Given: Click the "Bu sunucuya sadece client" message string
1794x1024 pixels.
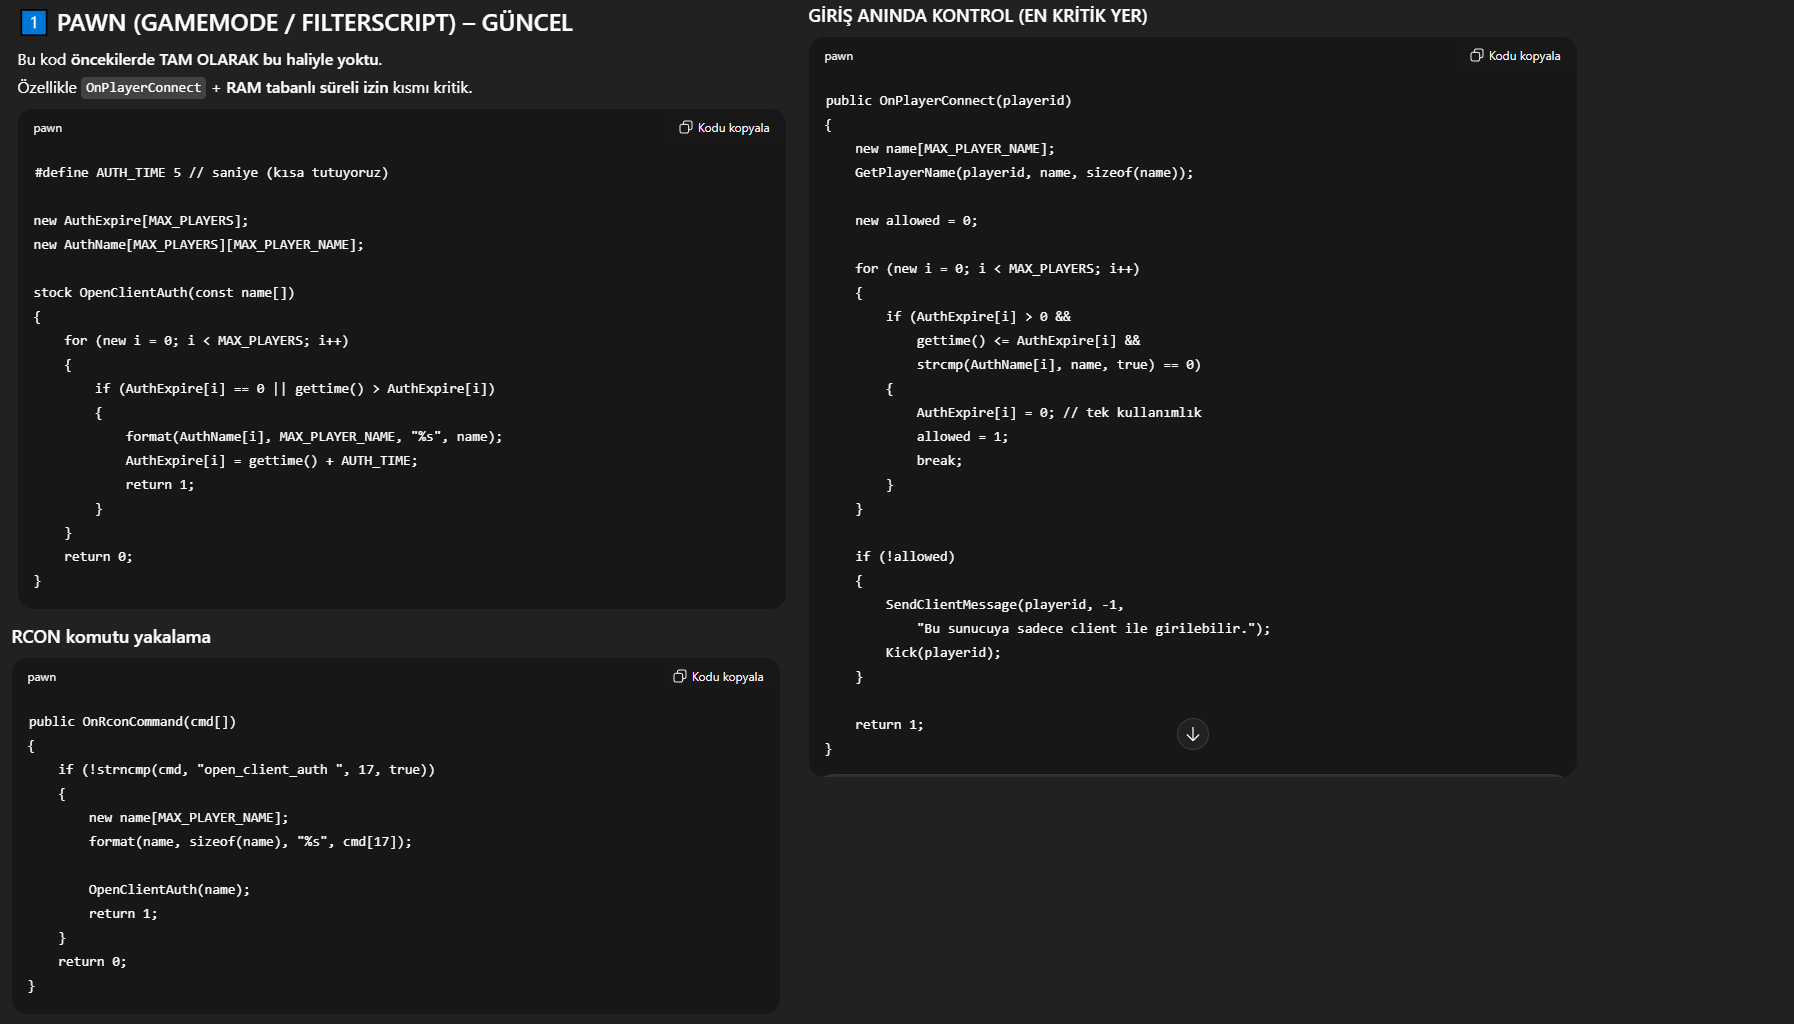Looking at the screenshot, I should 1093,629.
